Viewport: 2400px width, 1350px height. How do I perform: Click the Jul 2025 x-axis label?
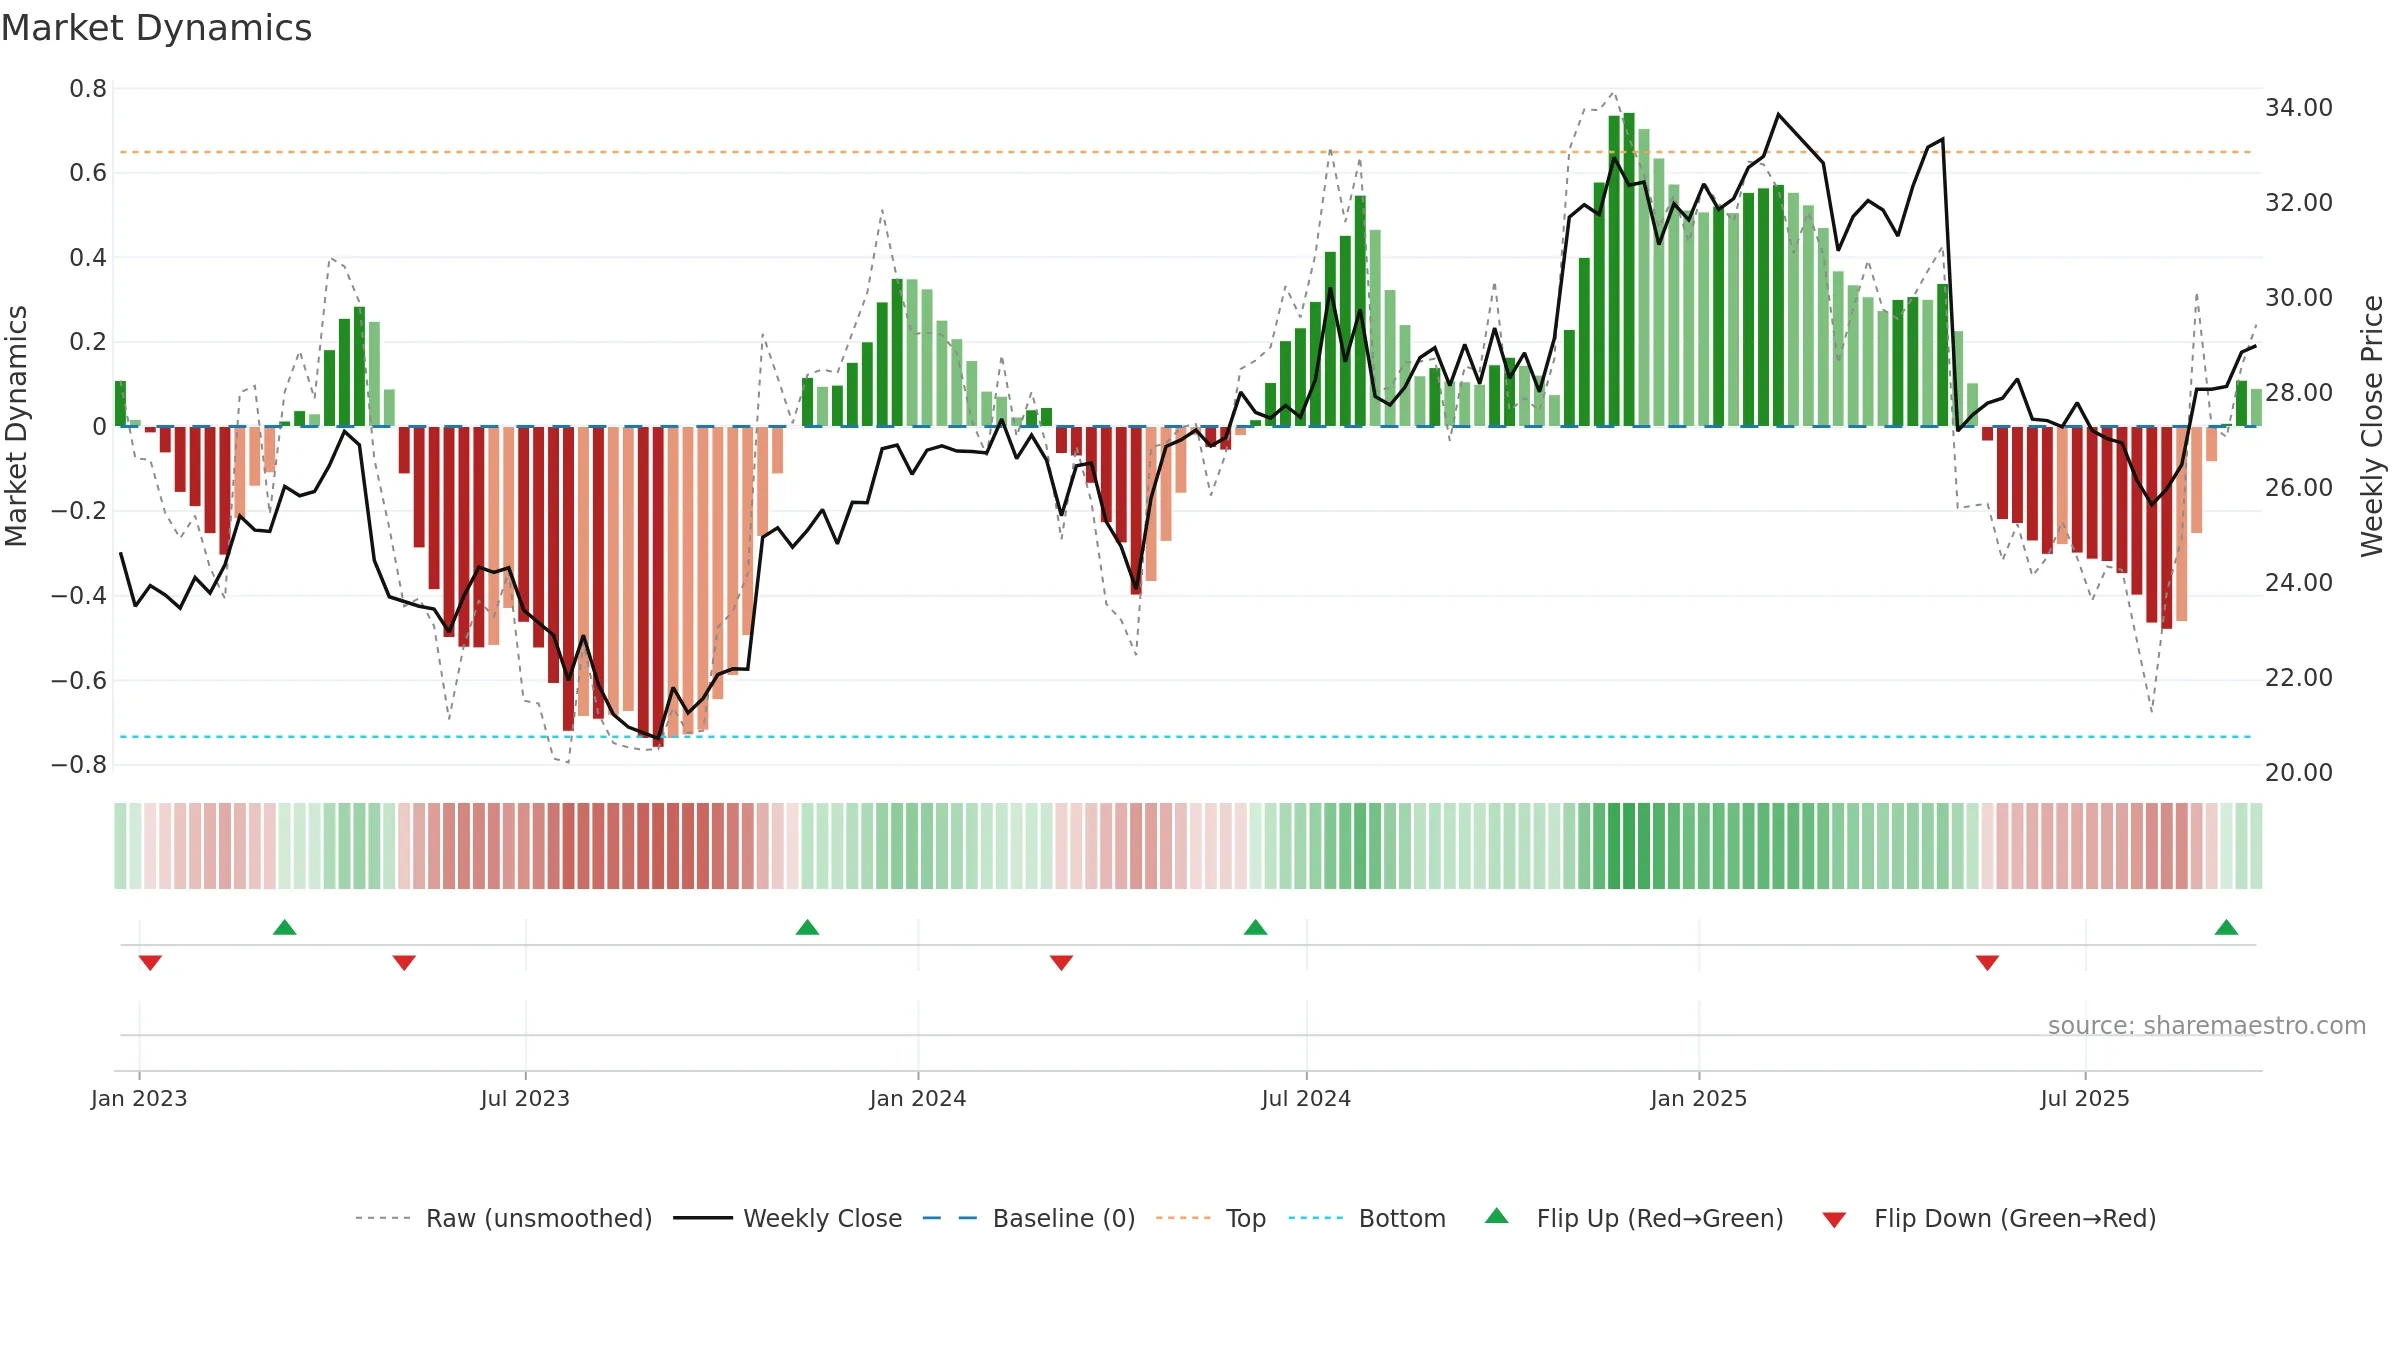pos(2085,1098)
